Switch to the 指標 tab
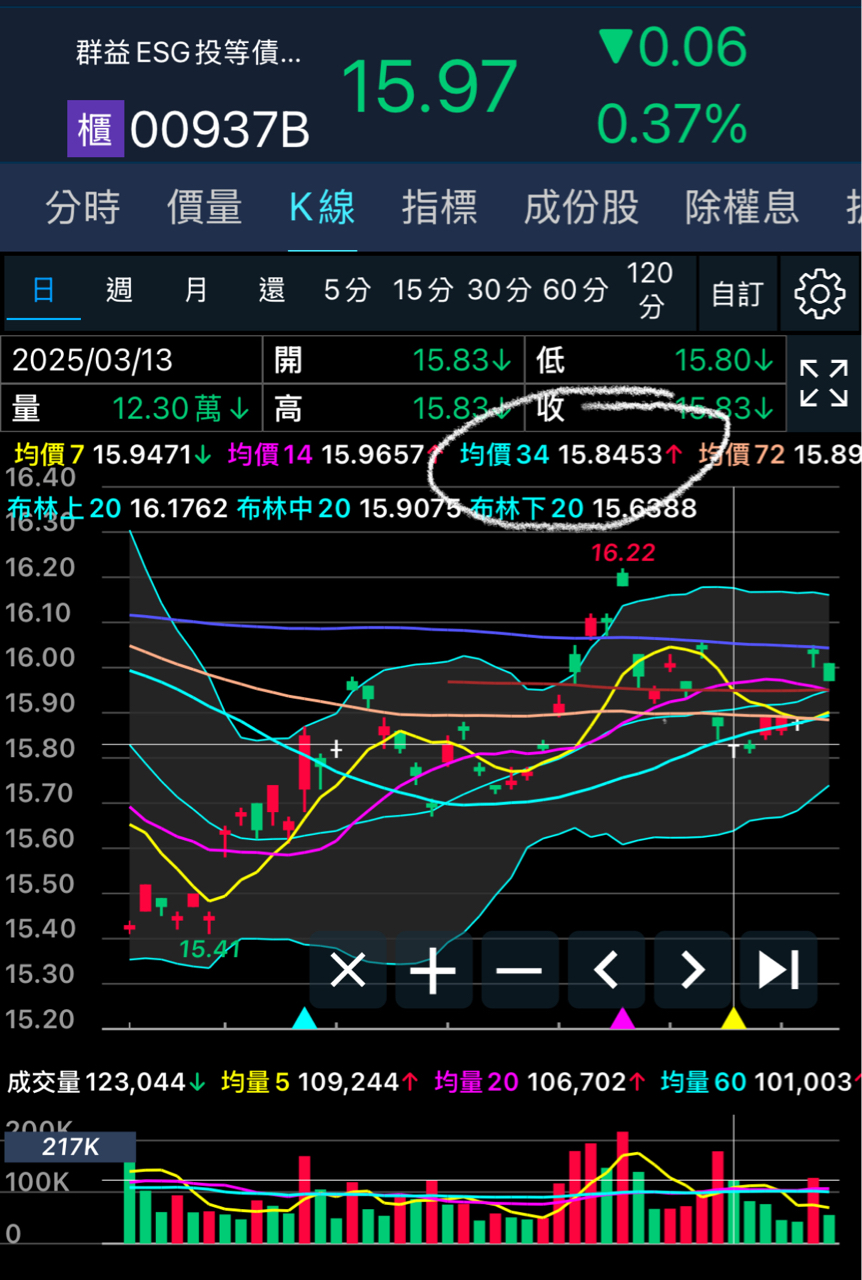Viewport: 862px width, 1280px height. click(x=438, y=206)
